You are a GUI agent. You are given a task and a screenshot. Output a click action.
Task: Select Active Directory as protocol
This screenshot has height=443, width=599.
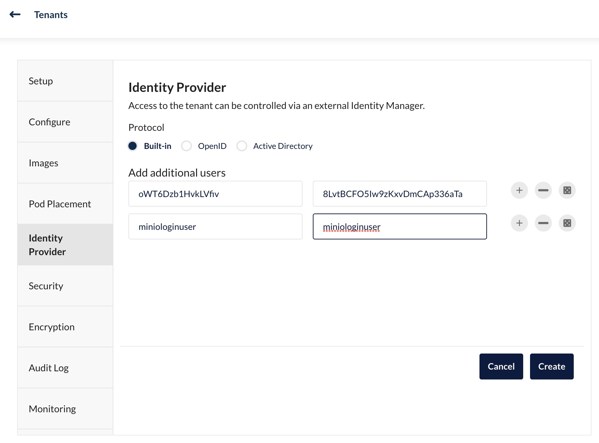(x=241, y=146)
